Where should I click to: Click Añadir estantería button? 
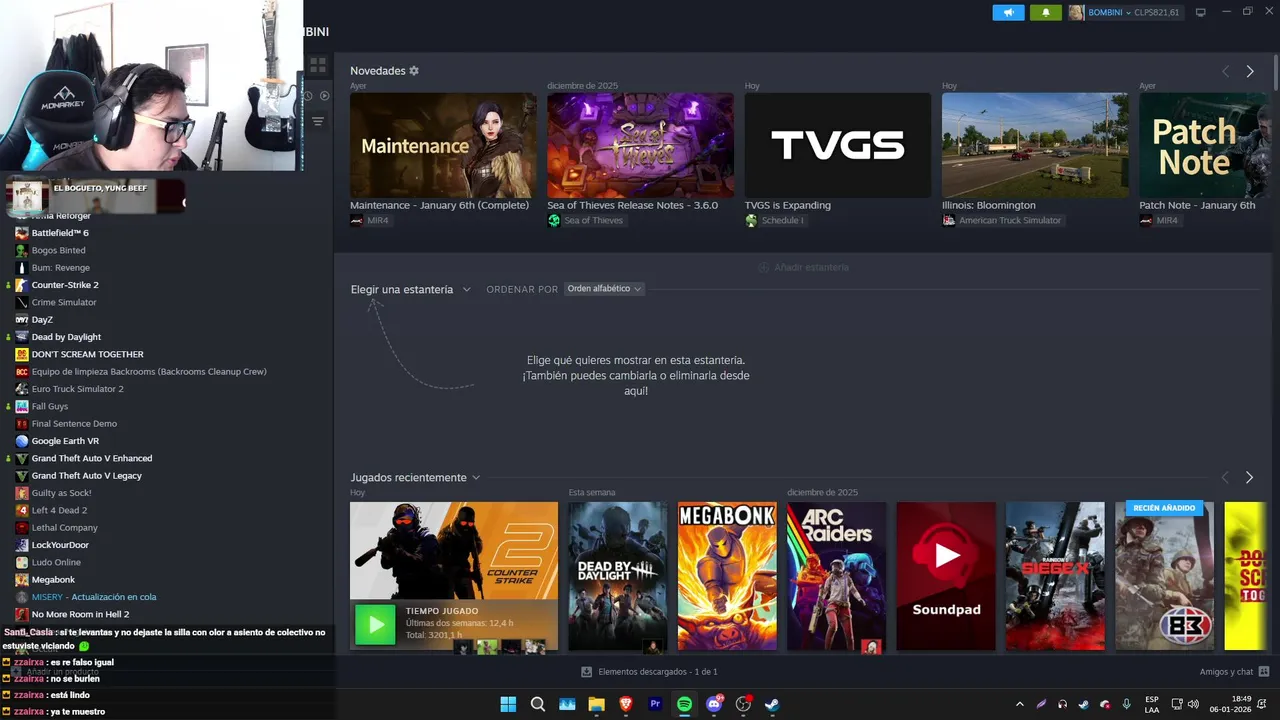(x=804, y=267)
